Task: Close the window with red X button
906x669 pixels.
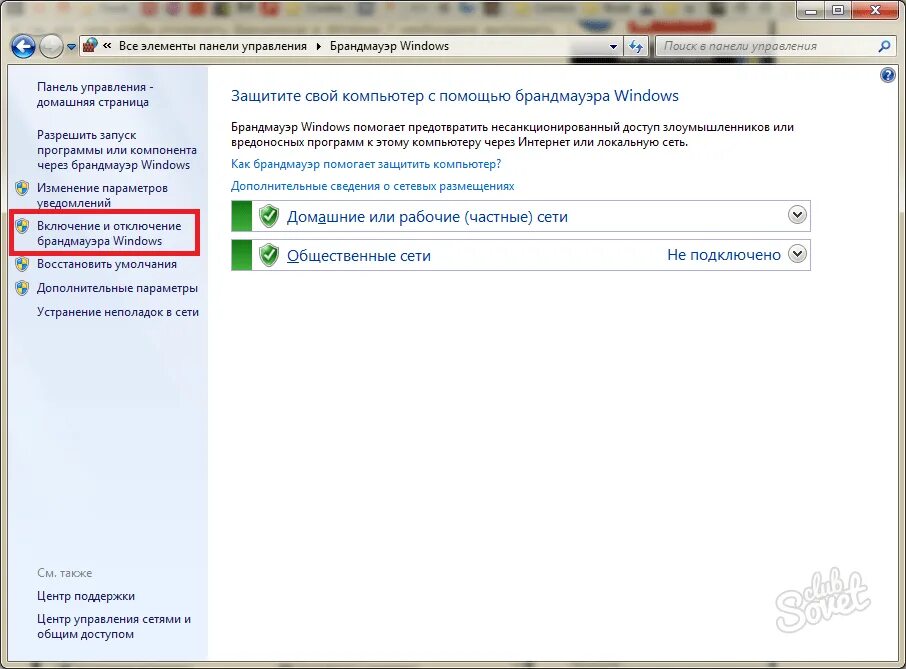Action: pyautogui.click(x=875, y=10)
